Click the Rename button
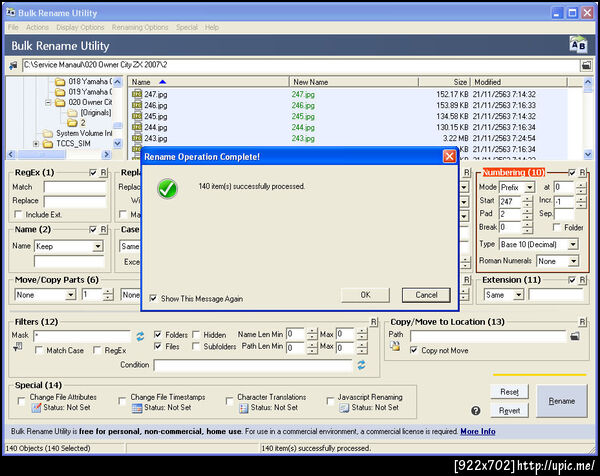This screenshot has height=476, width=600. point(562,401)
